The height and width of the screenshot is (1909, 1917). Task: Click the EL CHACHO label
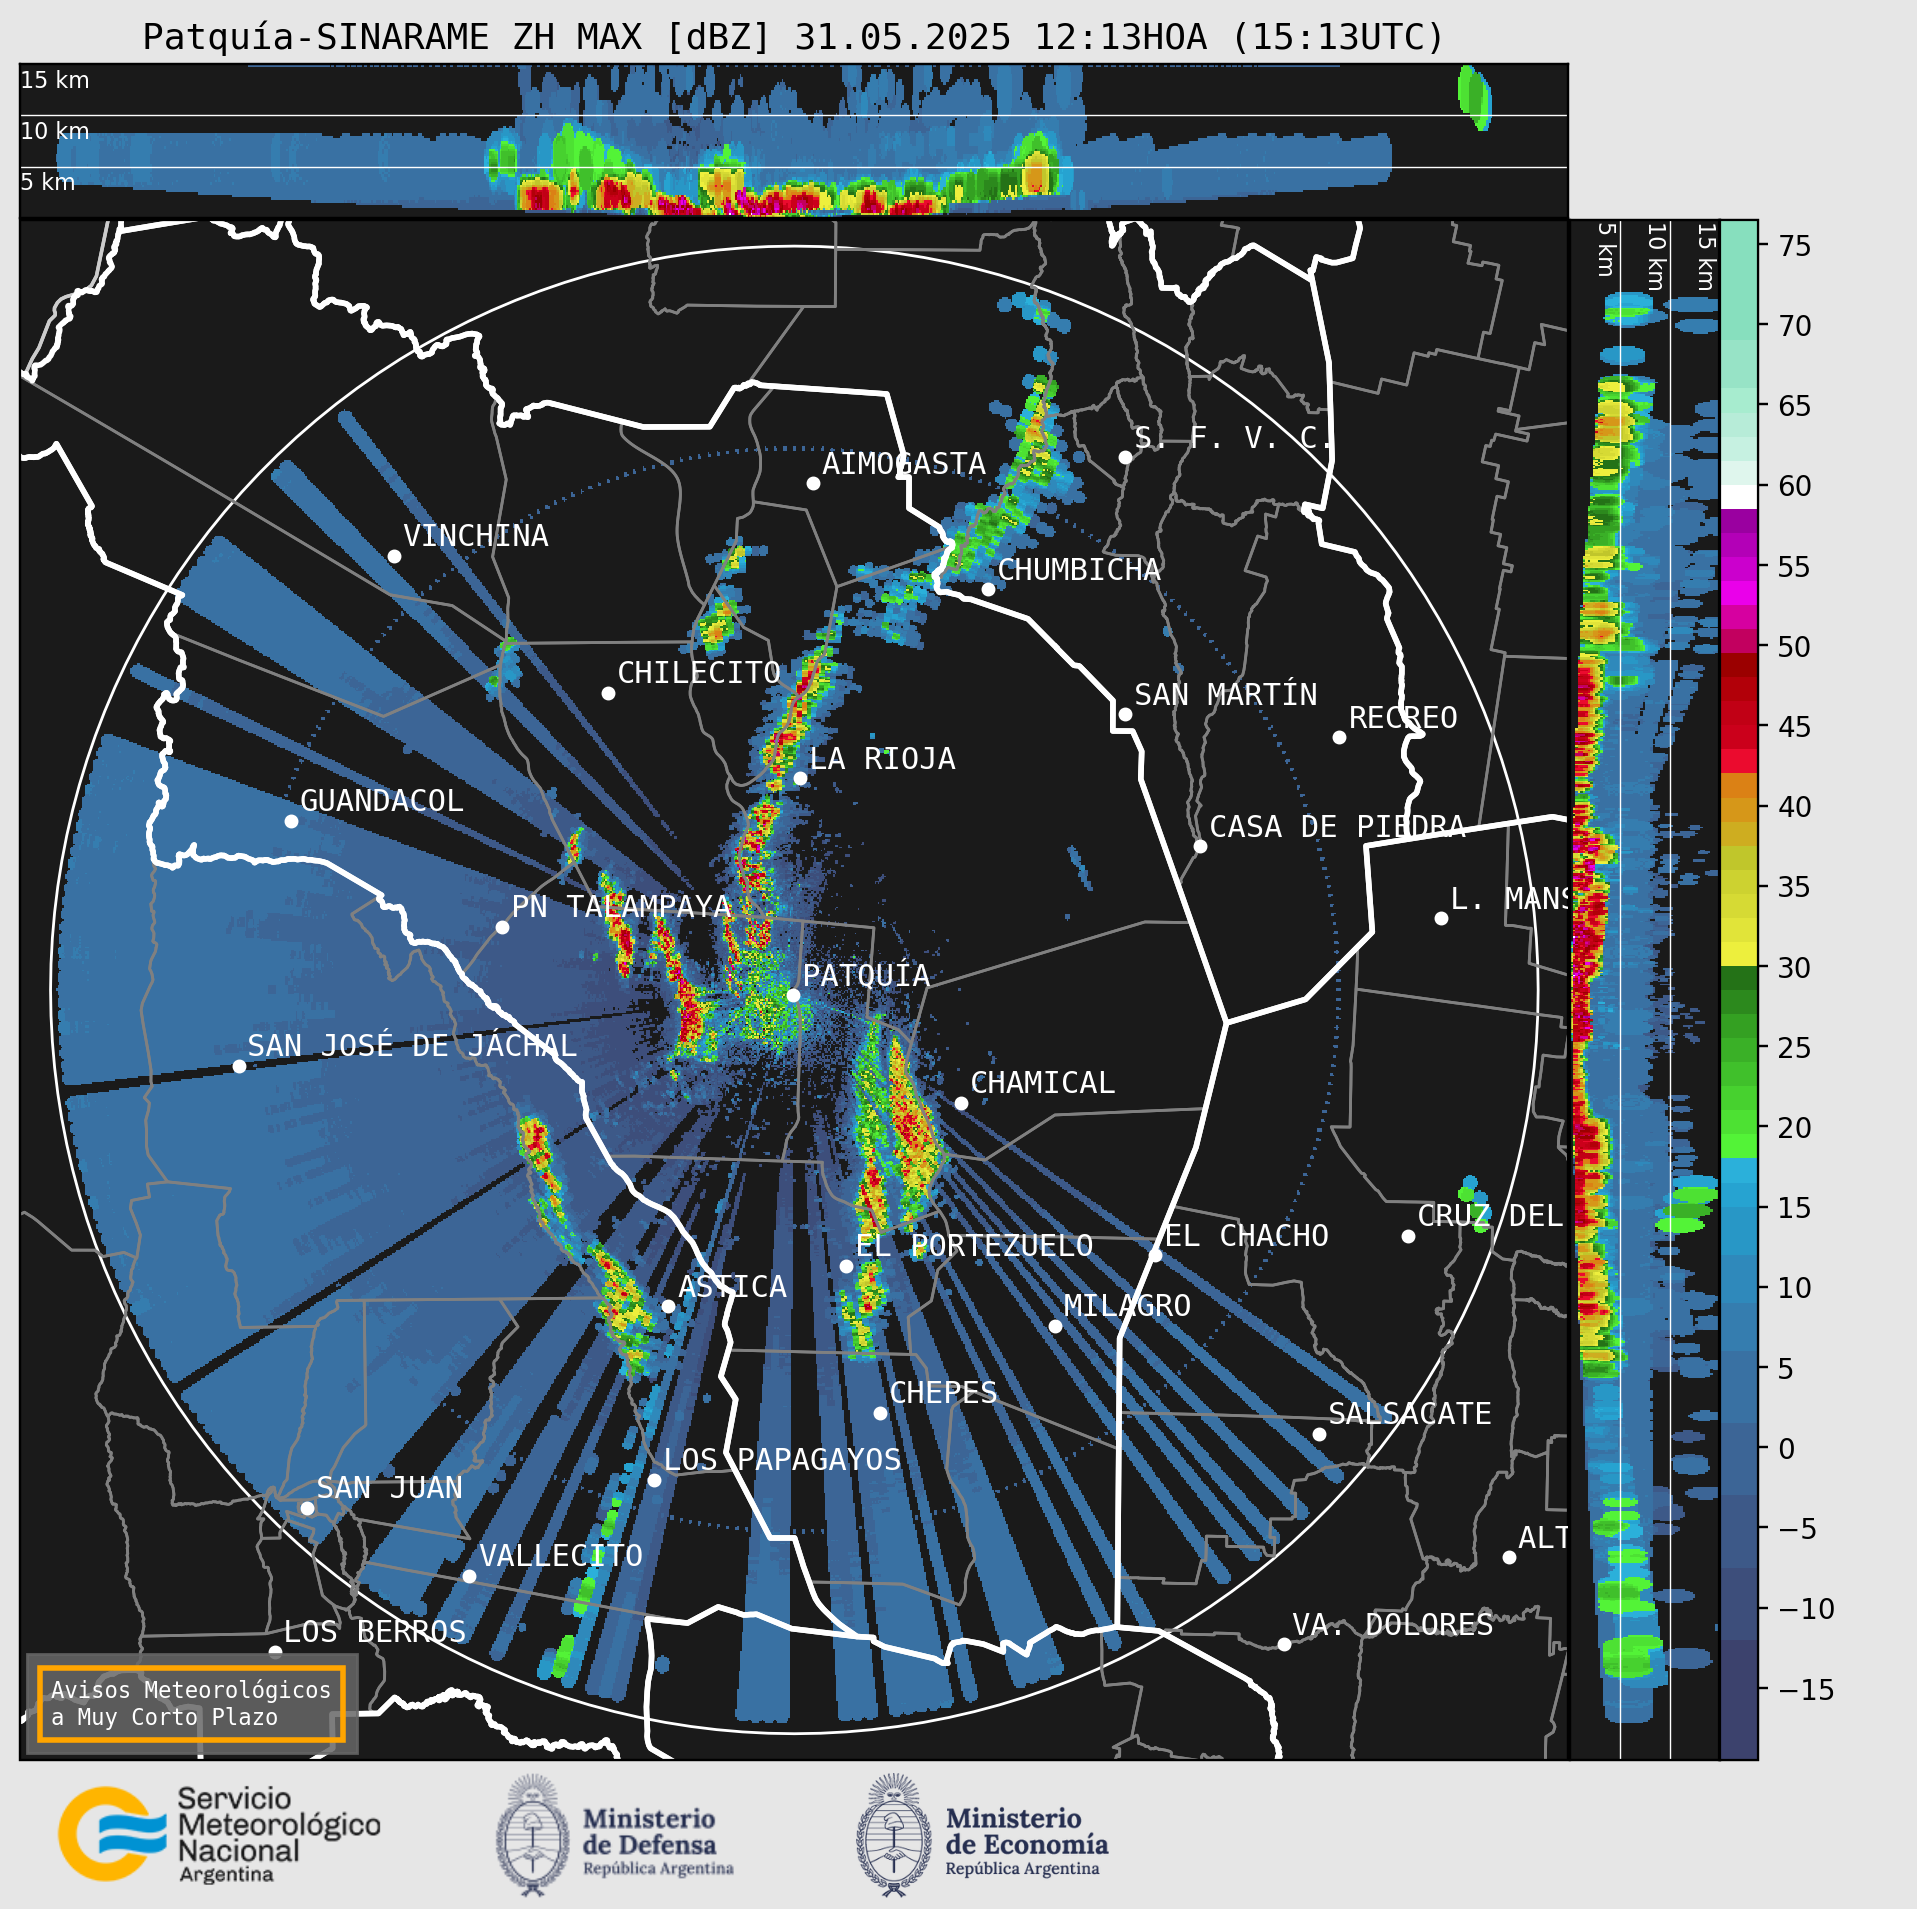1246,1236
